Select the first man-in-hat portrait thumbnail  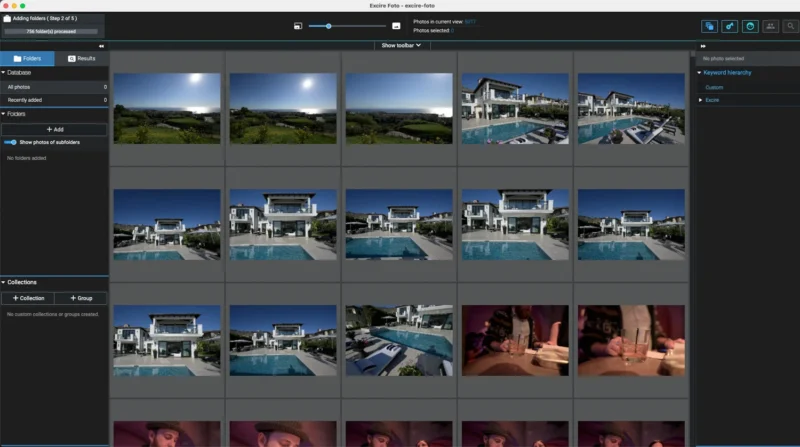pyautogui.click(x=167, y=434)
